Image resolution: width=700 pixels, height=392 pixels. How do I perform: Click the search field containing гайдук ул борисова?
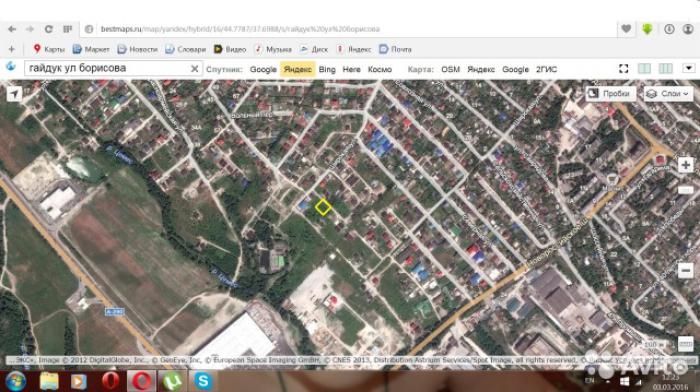click(107, 68)
